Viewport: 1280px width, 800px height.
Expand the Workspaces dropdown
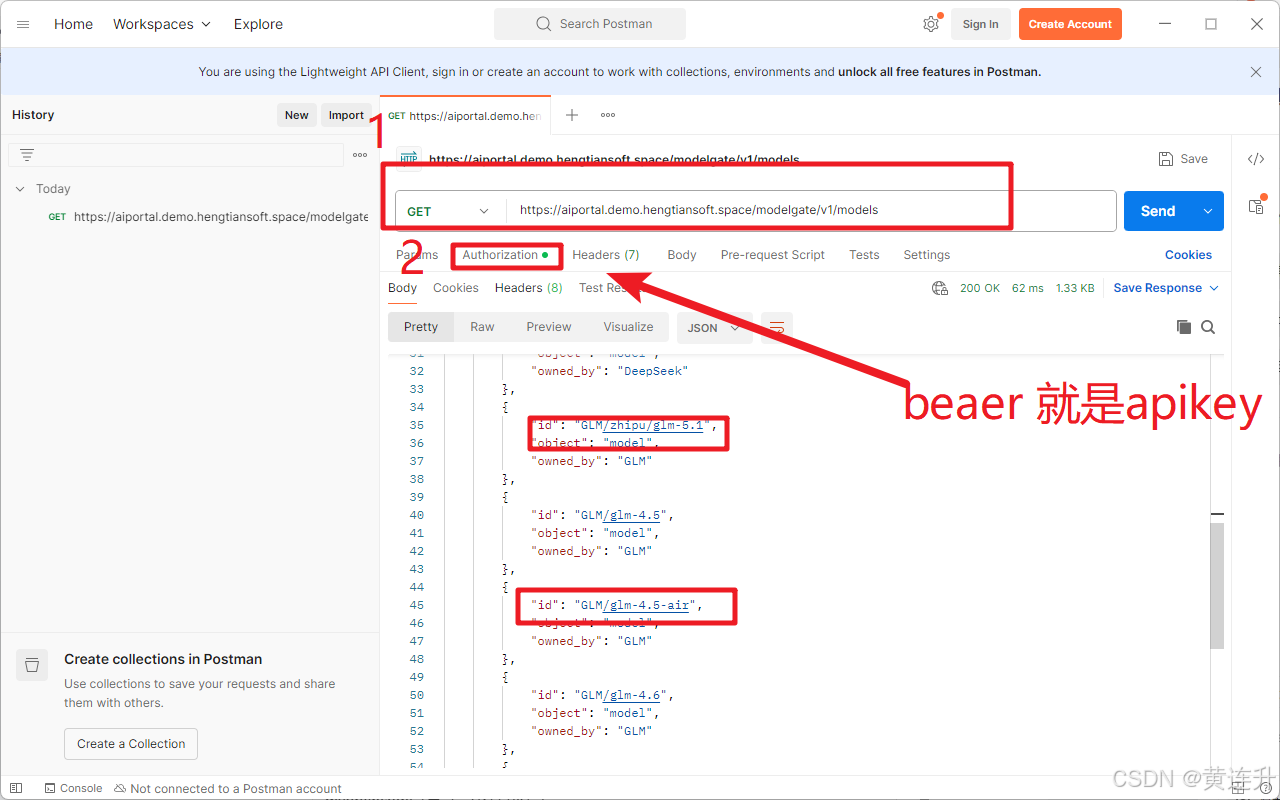tap(162, 24)
